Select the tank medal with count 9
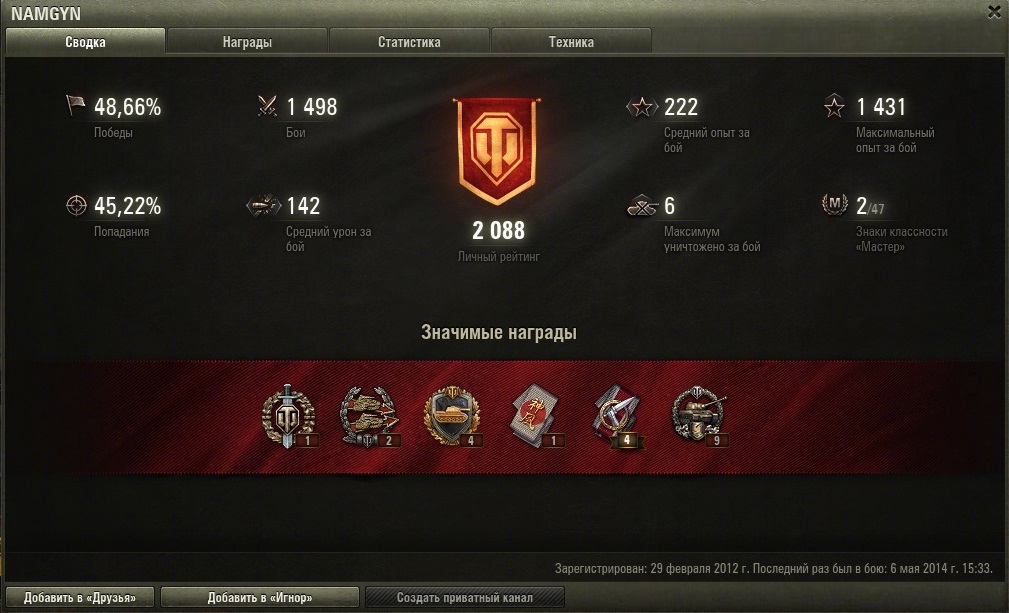This screenshot has height=613, width=1009. pyautogui.click(x=699, y=415)
